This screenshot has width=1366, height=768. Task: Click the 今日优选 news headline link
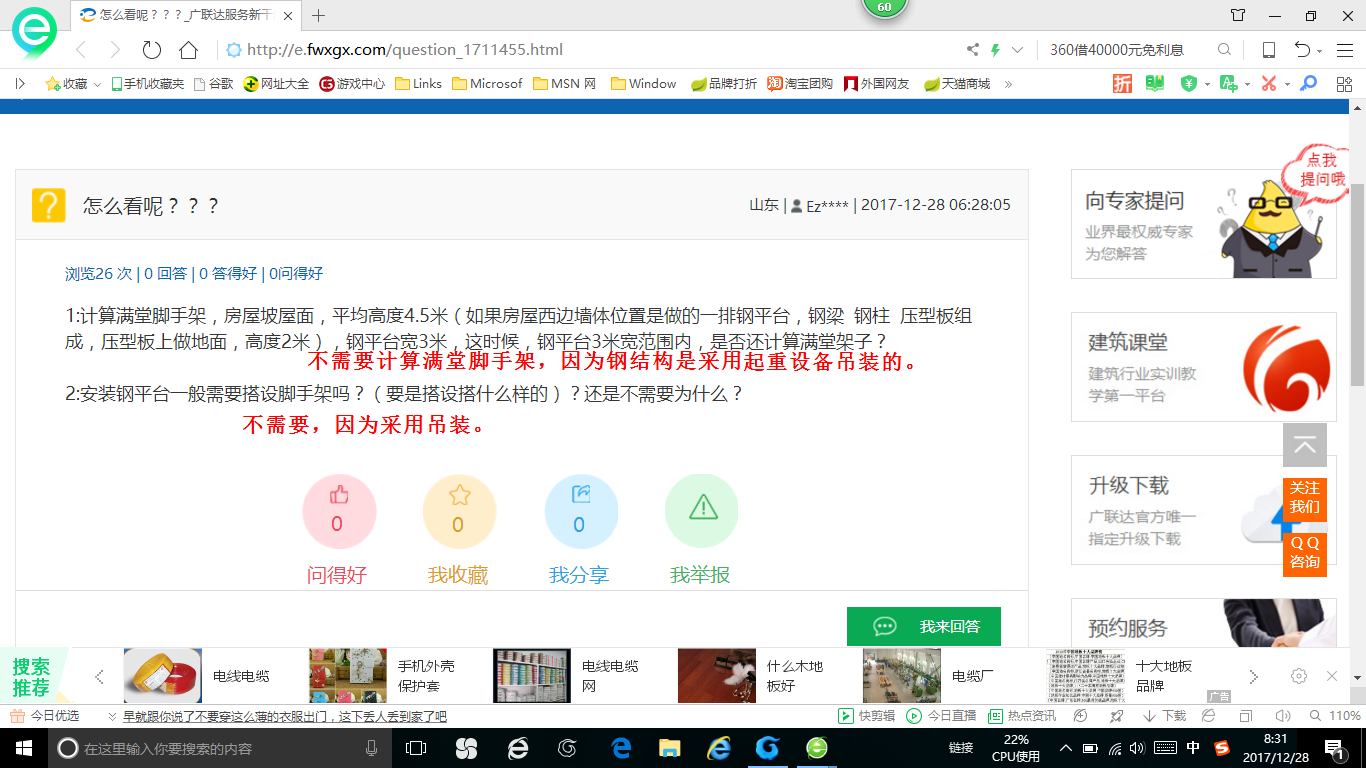click(285, 716)
